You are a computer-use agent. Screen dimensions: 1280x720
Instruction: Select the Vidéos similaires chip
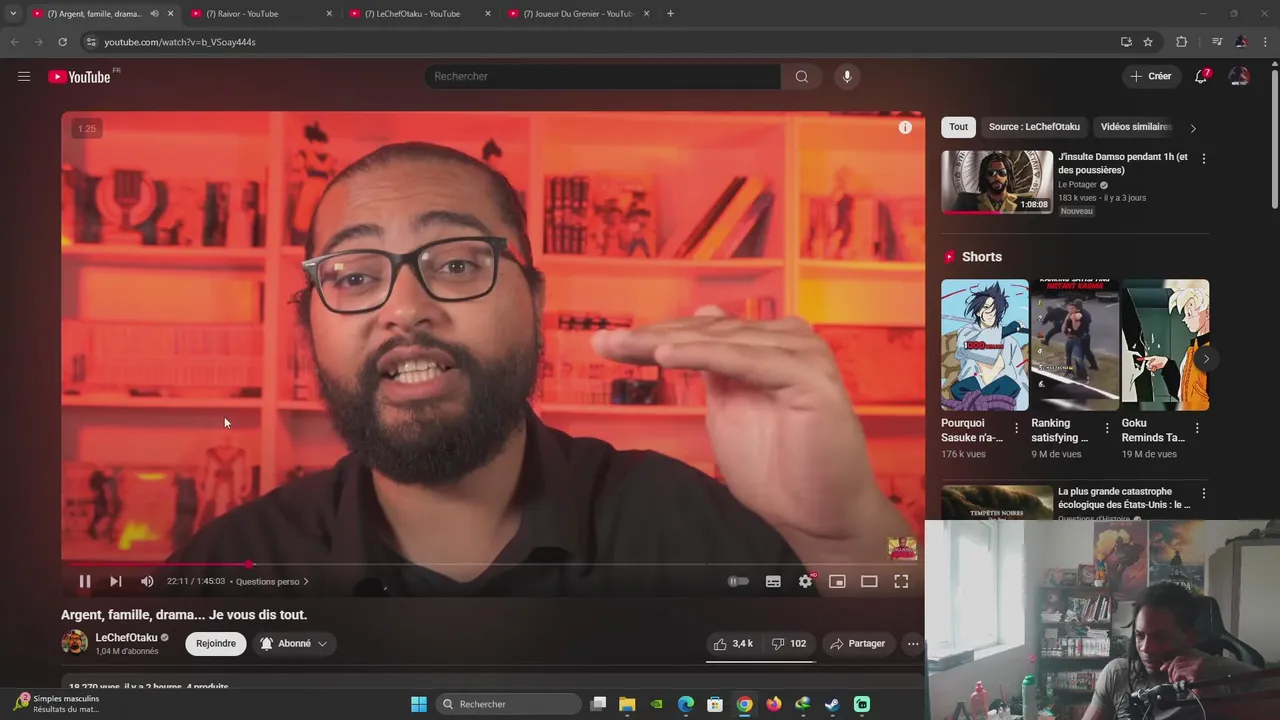tap(1136, 127)
